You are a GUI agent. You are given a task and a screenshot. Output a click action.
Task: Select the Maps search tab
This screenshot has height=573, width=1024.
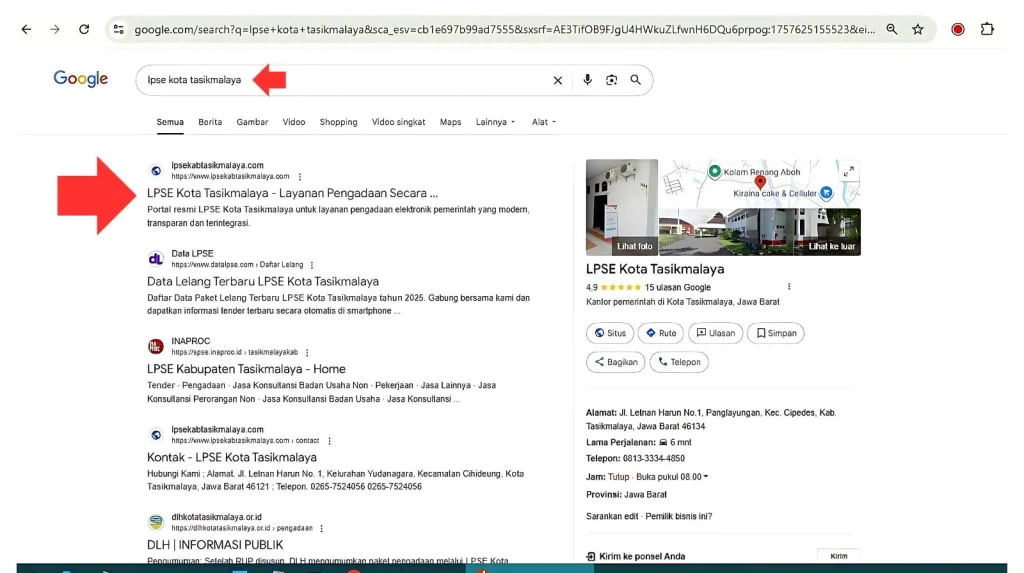click(450, 122)
